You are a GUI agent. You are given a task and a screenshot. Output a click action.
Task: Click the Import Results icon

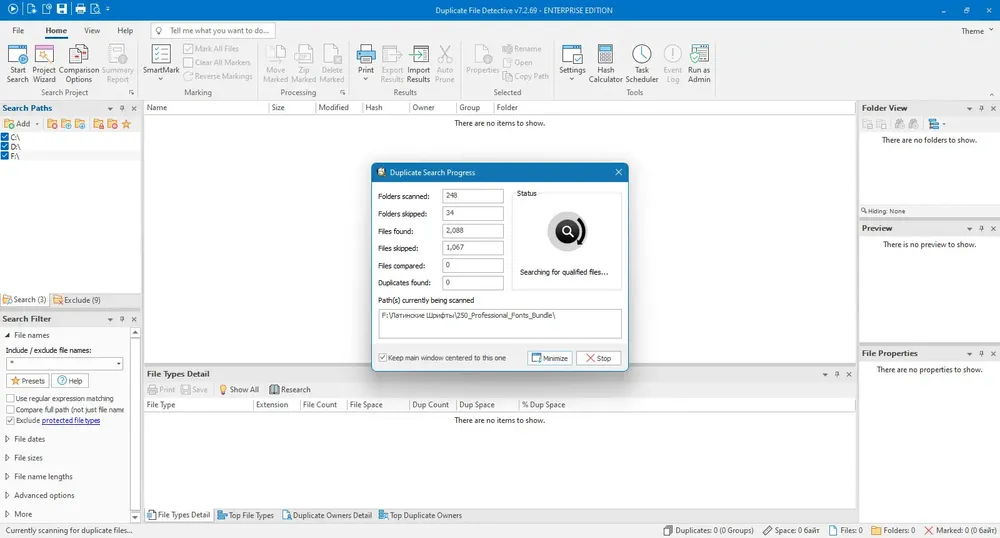[x=418, y=64]
